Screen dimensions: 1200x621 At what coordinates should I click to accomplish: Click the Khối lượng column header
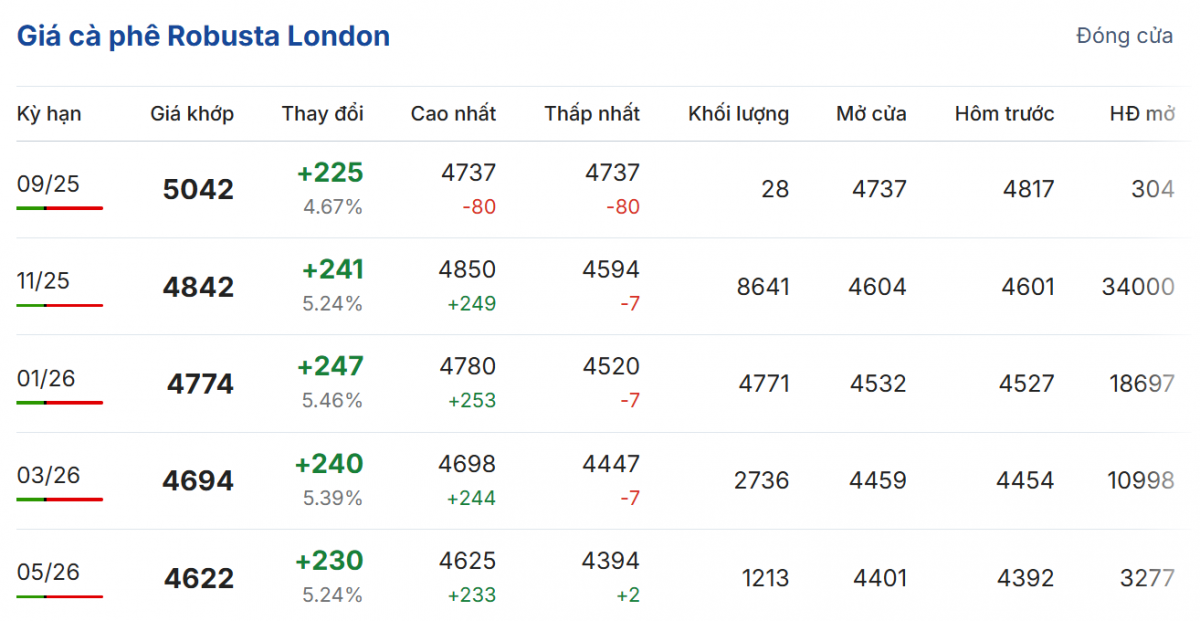738,114
